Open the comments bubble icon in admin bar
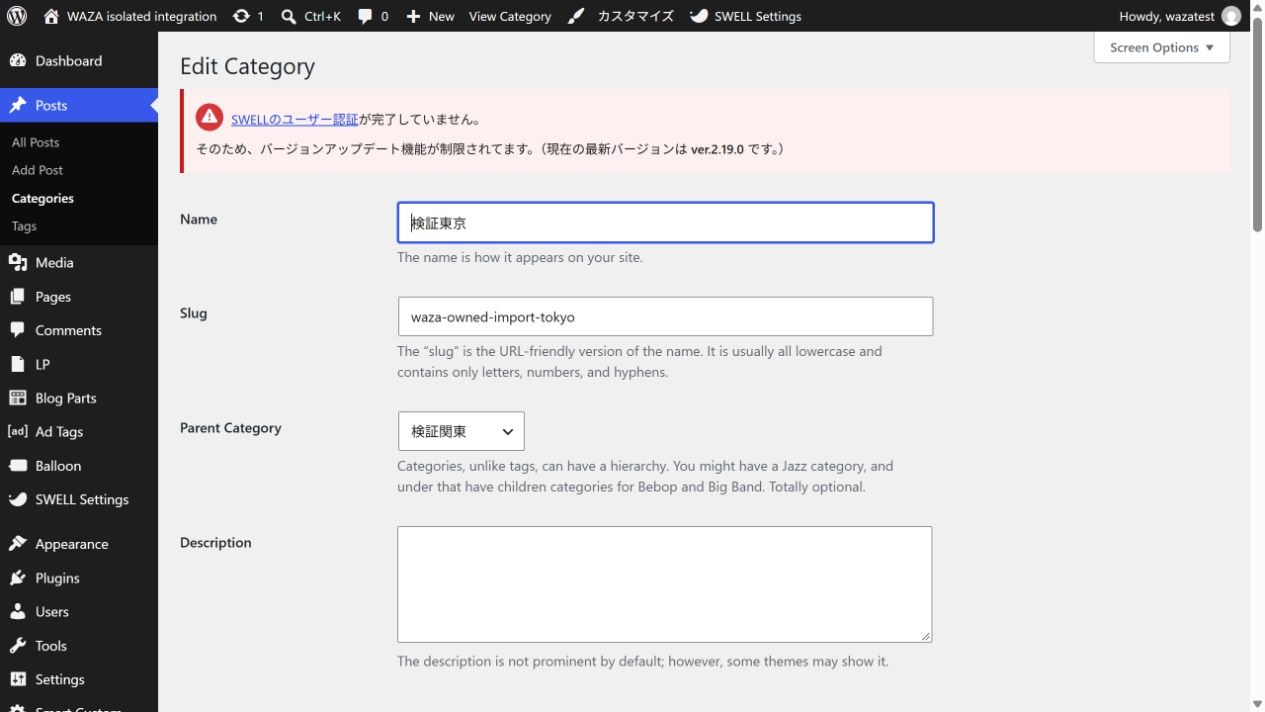Viewport: 1265px width, 712px height. click(x=365, y=16)
